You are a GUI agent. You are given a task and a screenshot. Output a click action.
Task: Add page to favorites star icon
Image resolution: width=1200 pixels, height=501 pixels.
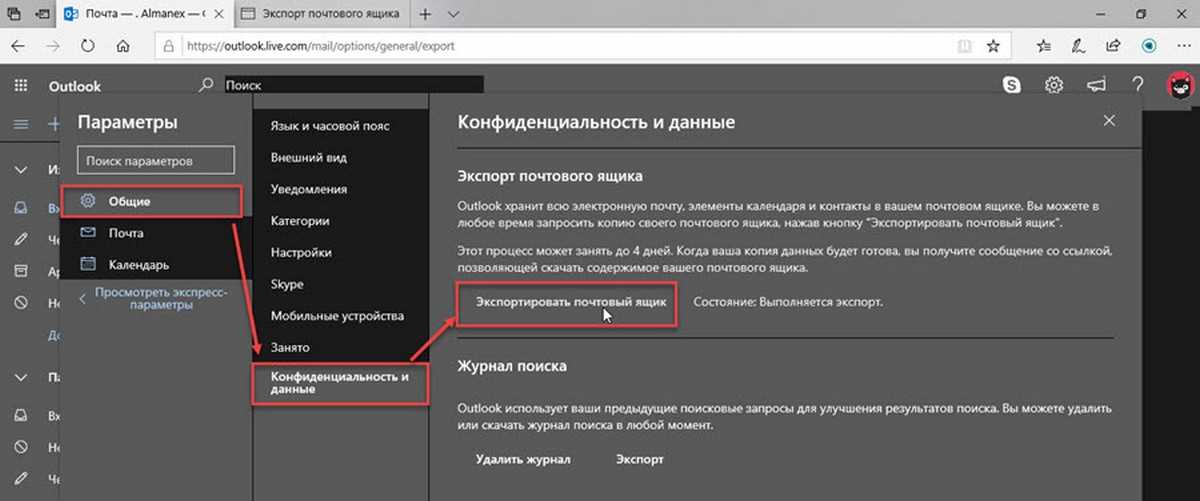click(992, 46)
